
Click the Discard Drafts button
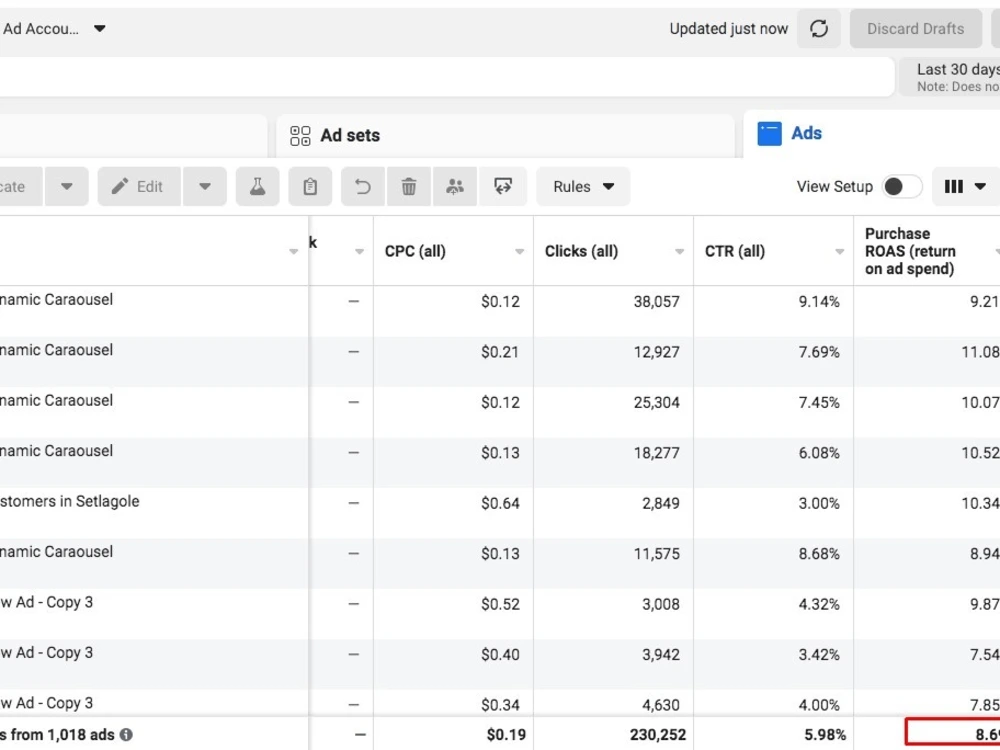[915, 29]
